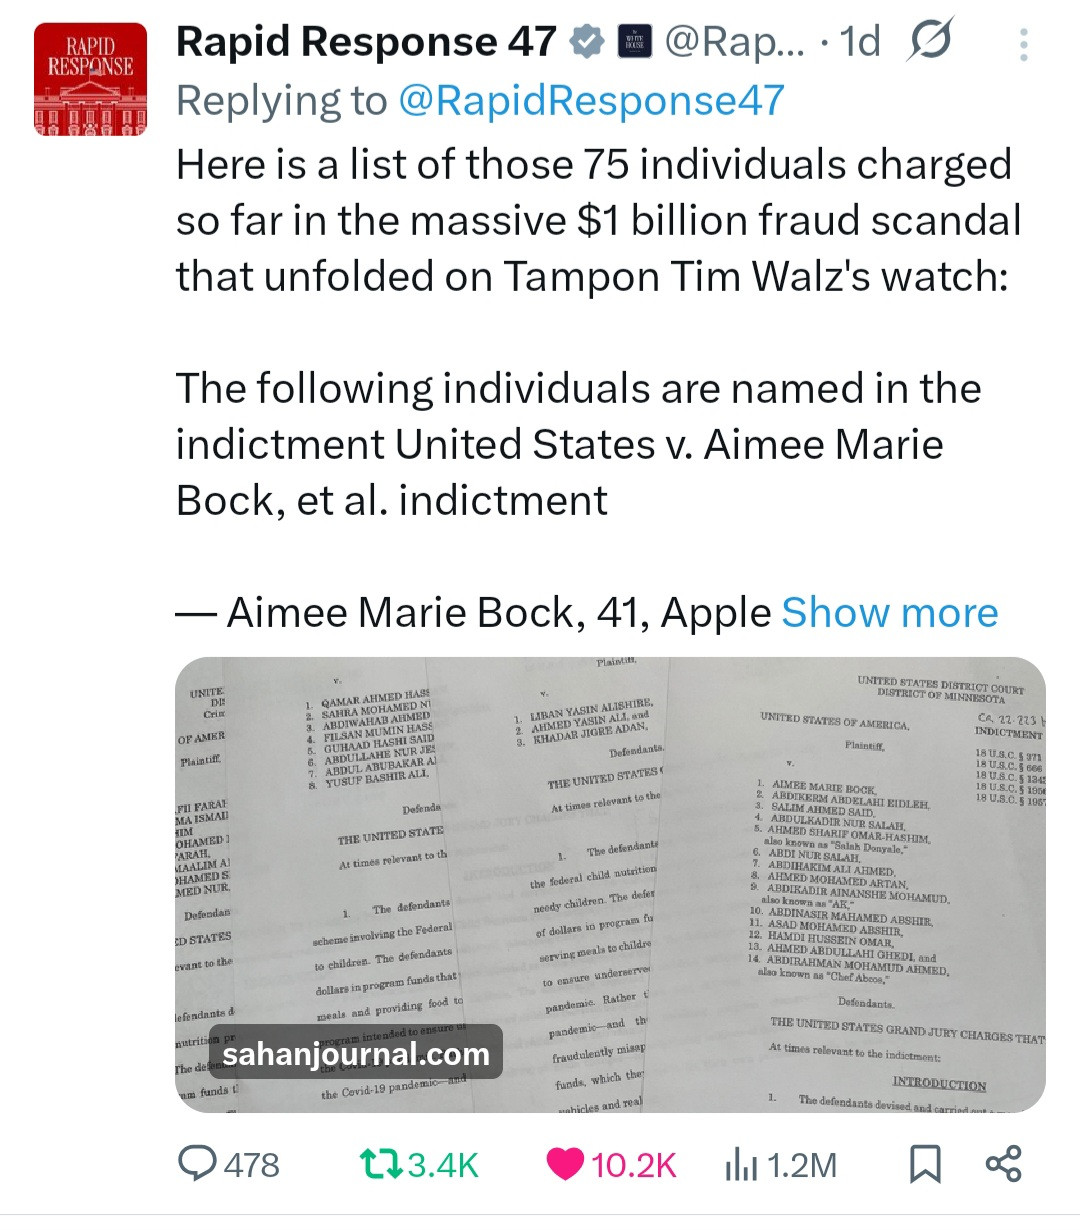Open the Rapid Response 47 display name
This screenshot has width=1080, height=1230.
366,42
